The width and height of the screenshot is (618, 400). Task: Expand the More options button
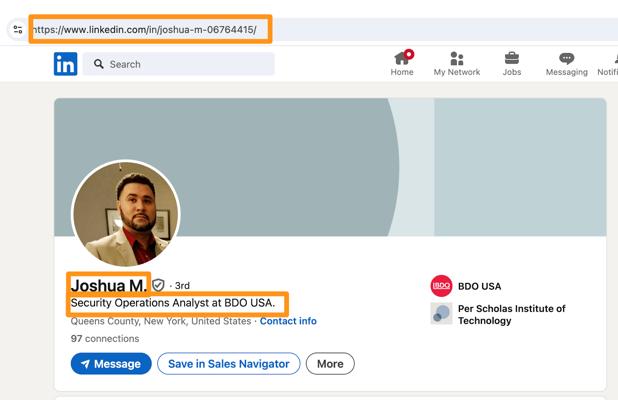click(x=330, y=364)
